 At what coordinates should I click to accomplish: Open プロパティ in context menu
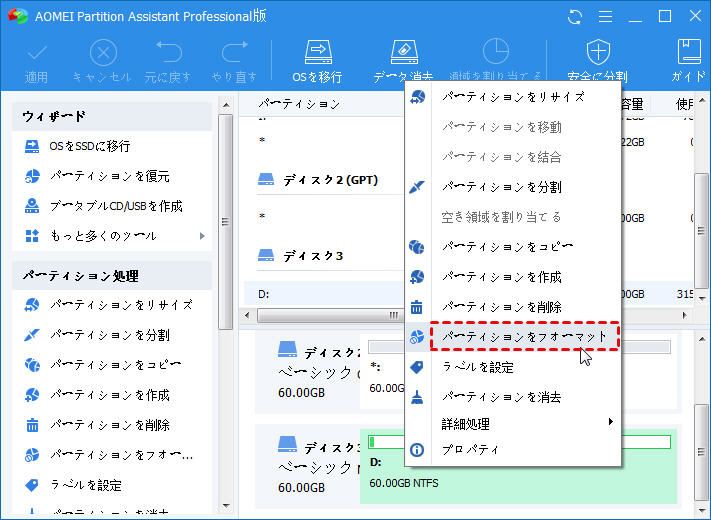coord(513,449)
